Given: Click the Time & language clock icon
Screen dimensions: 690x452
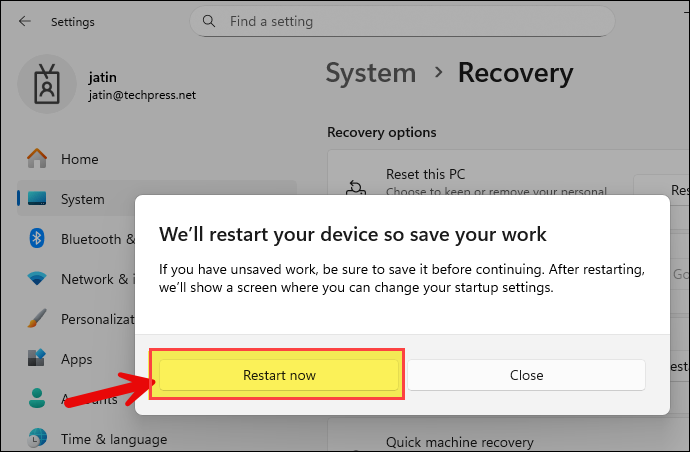Looking at the screenshot, I should (37, 438).
